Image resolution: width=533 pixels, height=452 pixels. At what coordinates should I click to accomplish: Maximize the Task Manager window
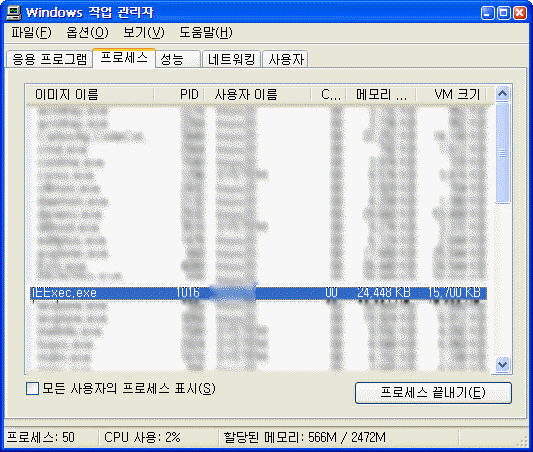[x=504, y=13]
